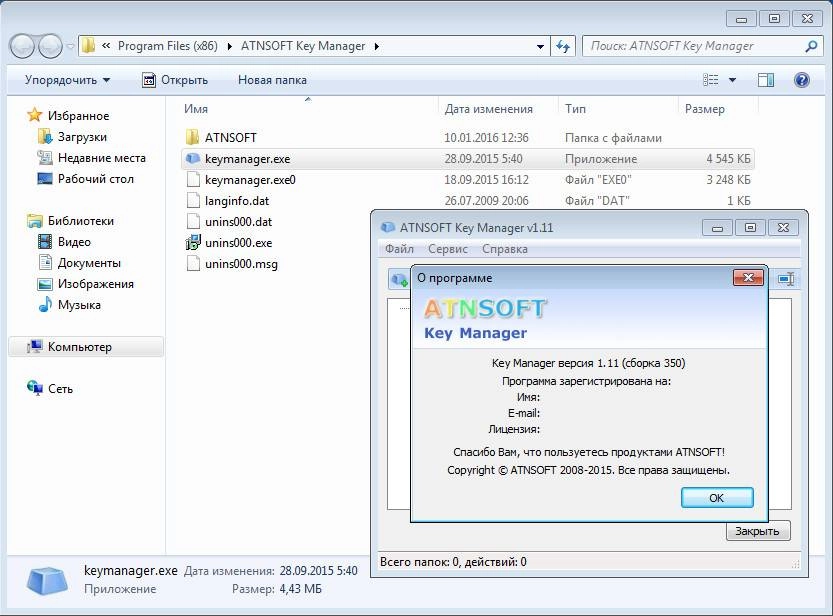Click the rename toolbar icon in Key Manager
833x616 pixels.
(x=785, y=279)
